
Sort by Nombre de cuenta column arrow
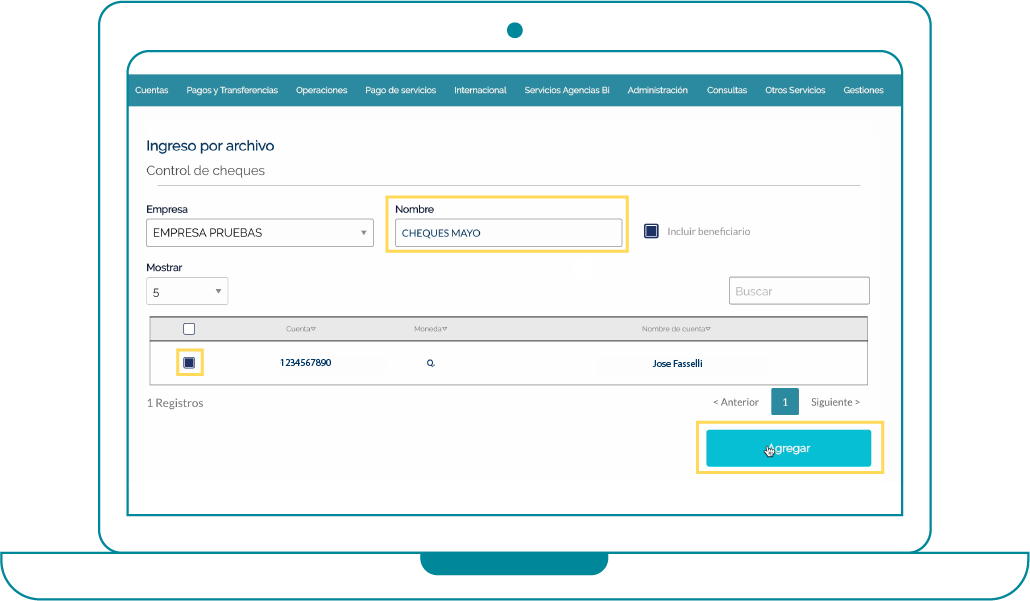tap(708, 329)
